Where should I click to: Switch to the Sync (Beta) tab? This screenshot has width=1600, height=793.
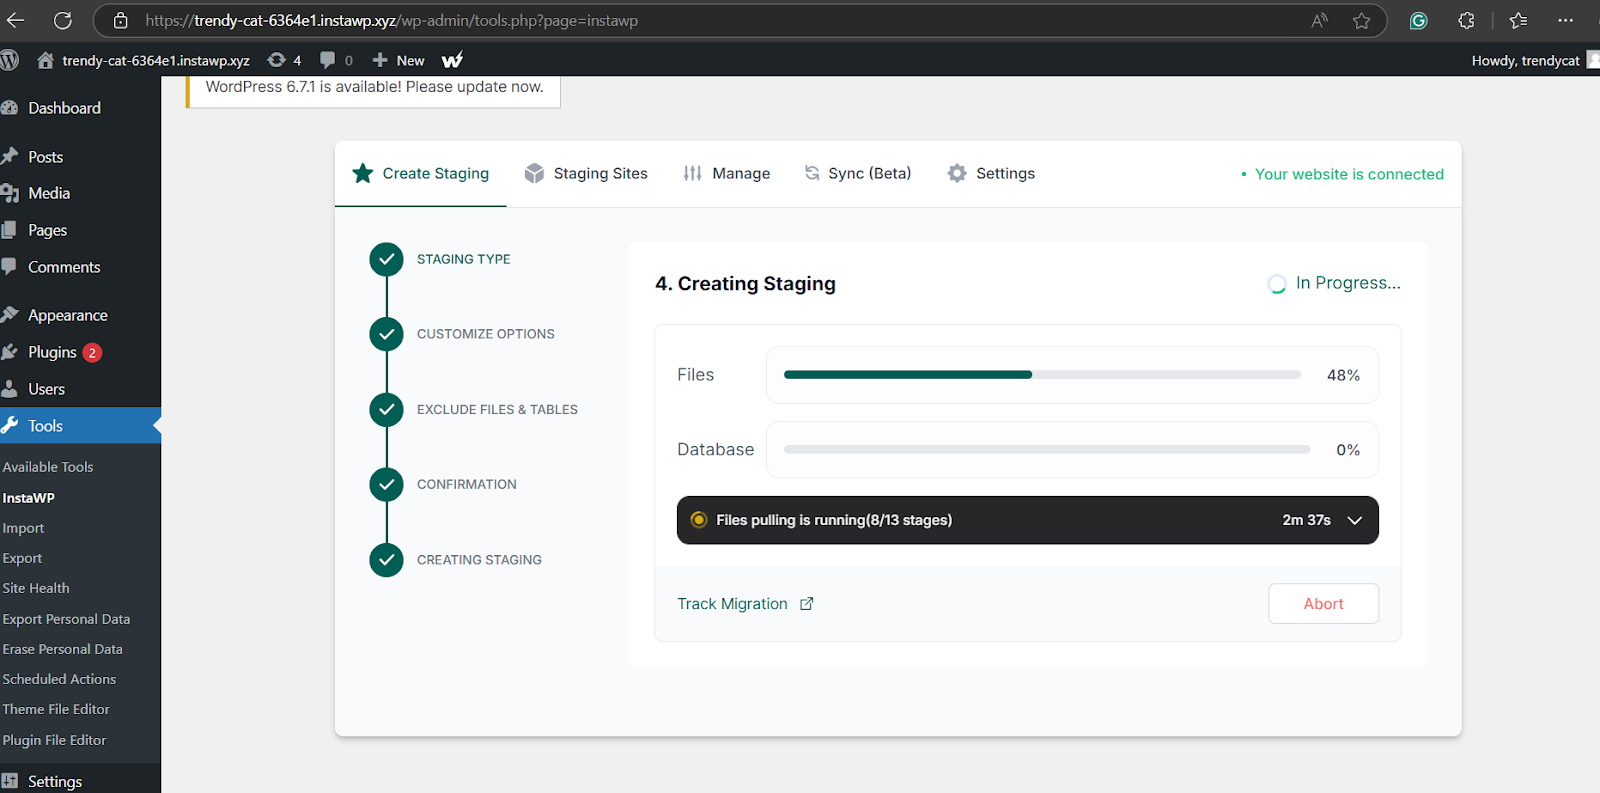(x=858, y=173)
